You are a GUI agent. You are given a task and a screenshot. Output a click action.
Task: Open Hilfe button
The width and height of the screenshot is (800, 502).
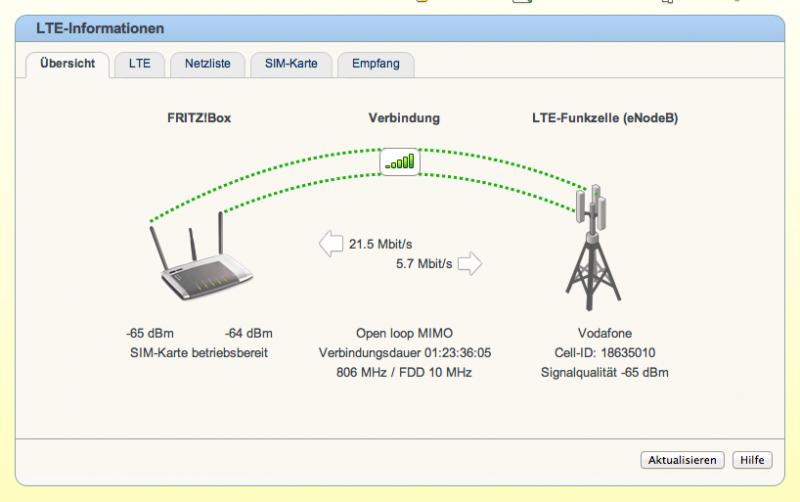point(752,460)
